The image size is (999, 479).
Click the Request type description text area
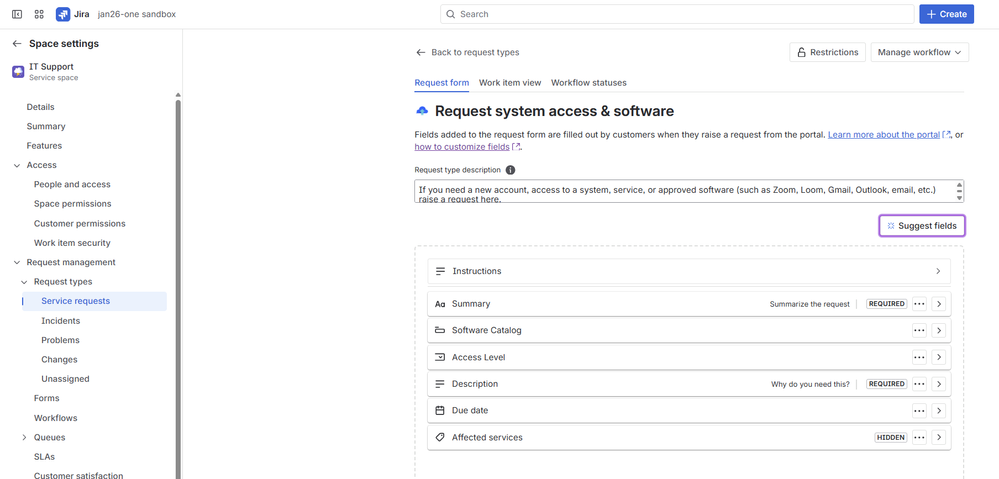click(689, 191)
